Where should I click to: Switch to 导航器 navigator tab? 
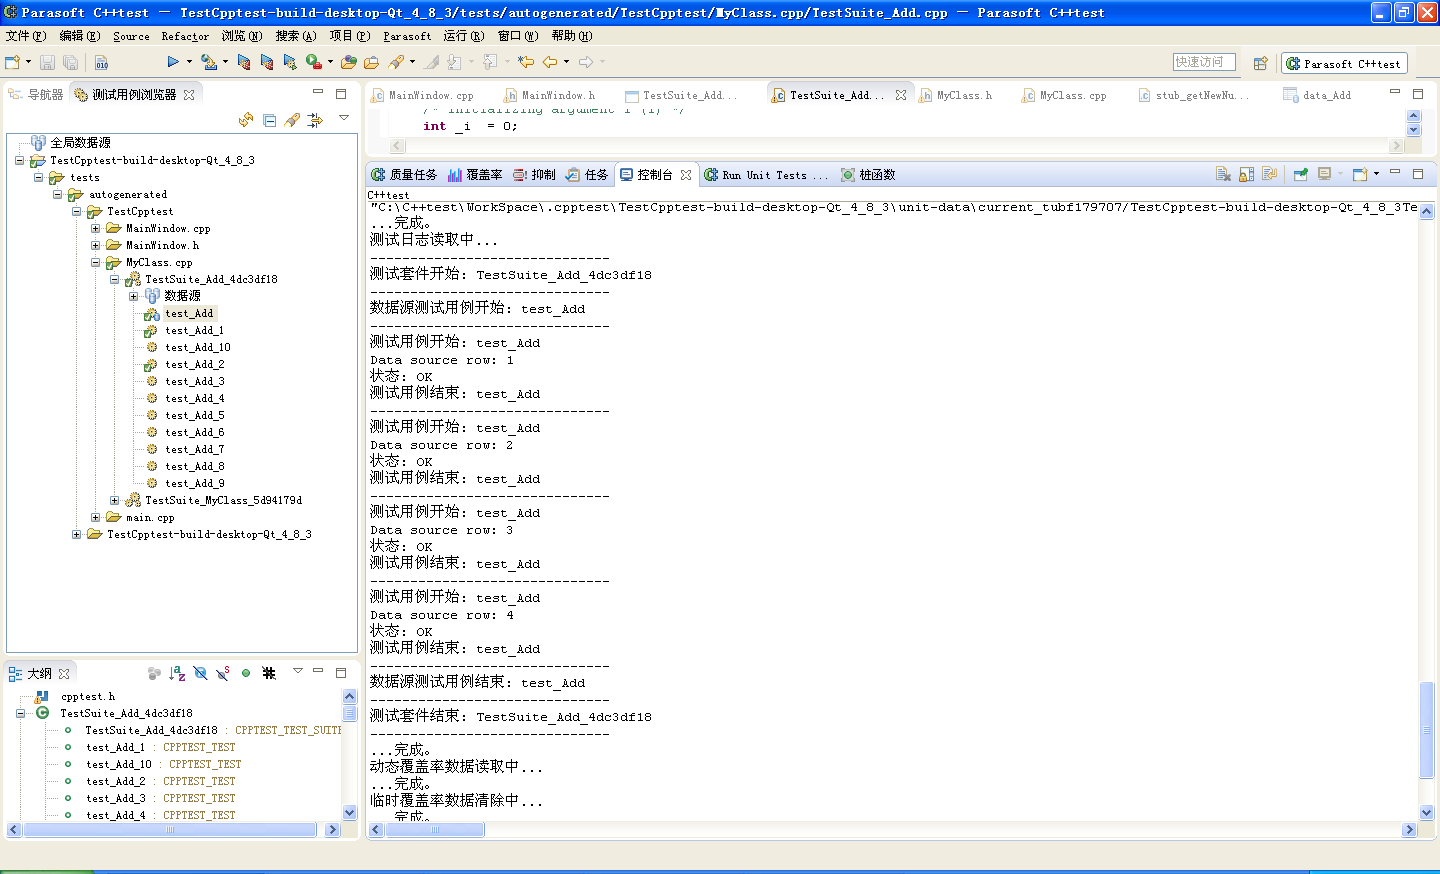[x=36, y=94]
